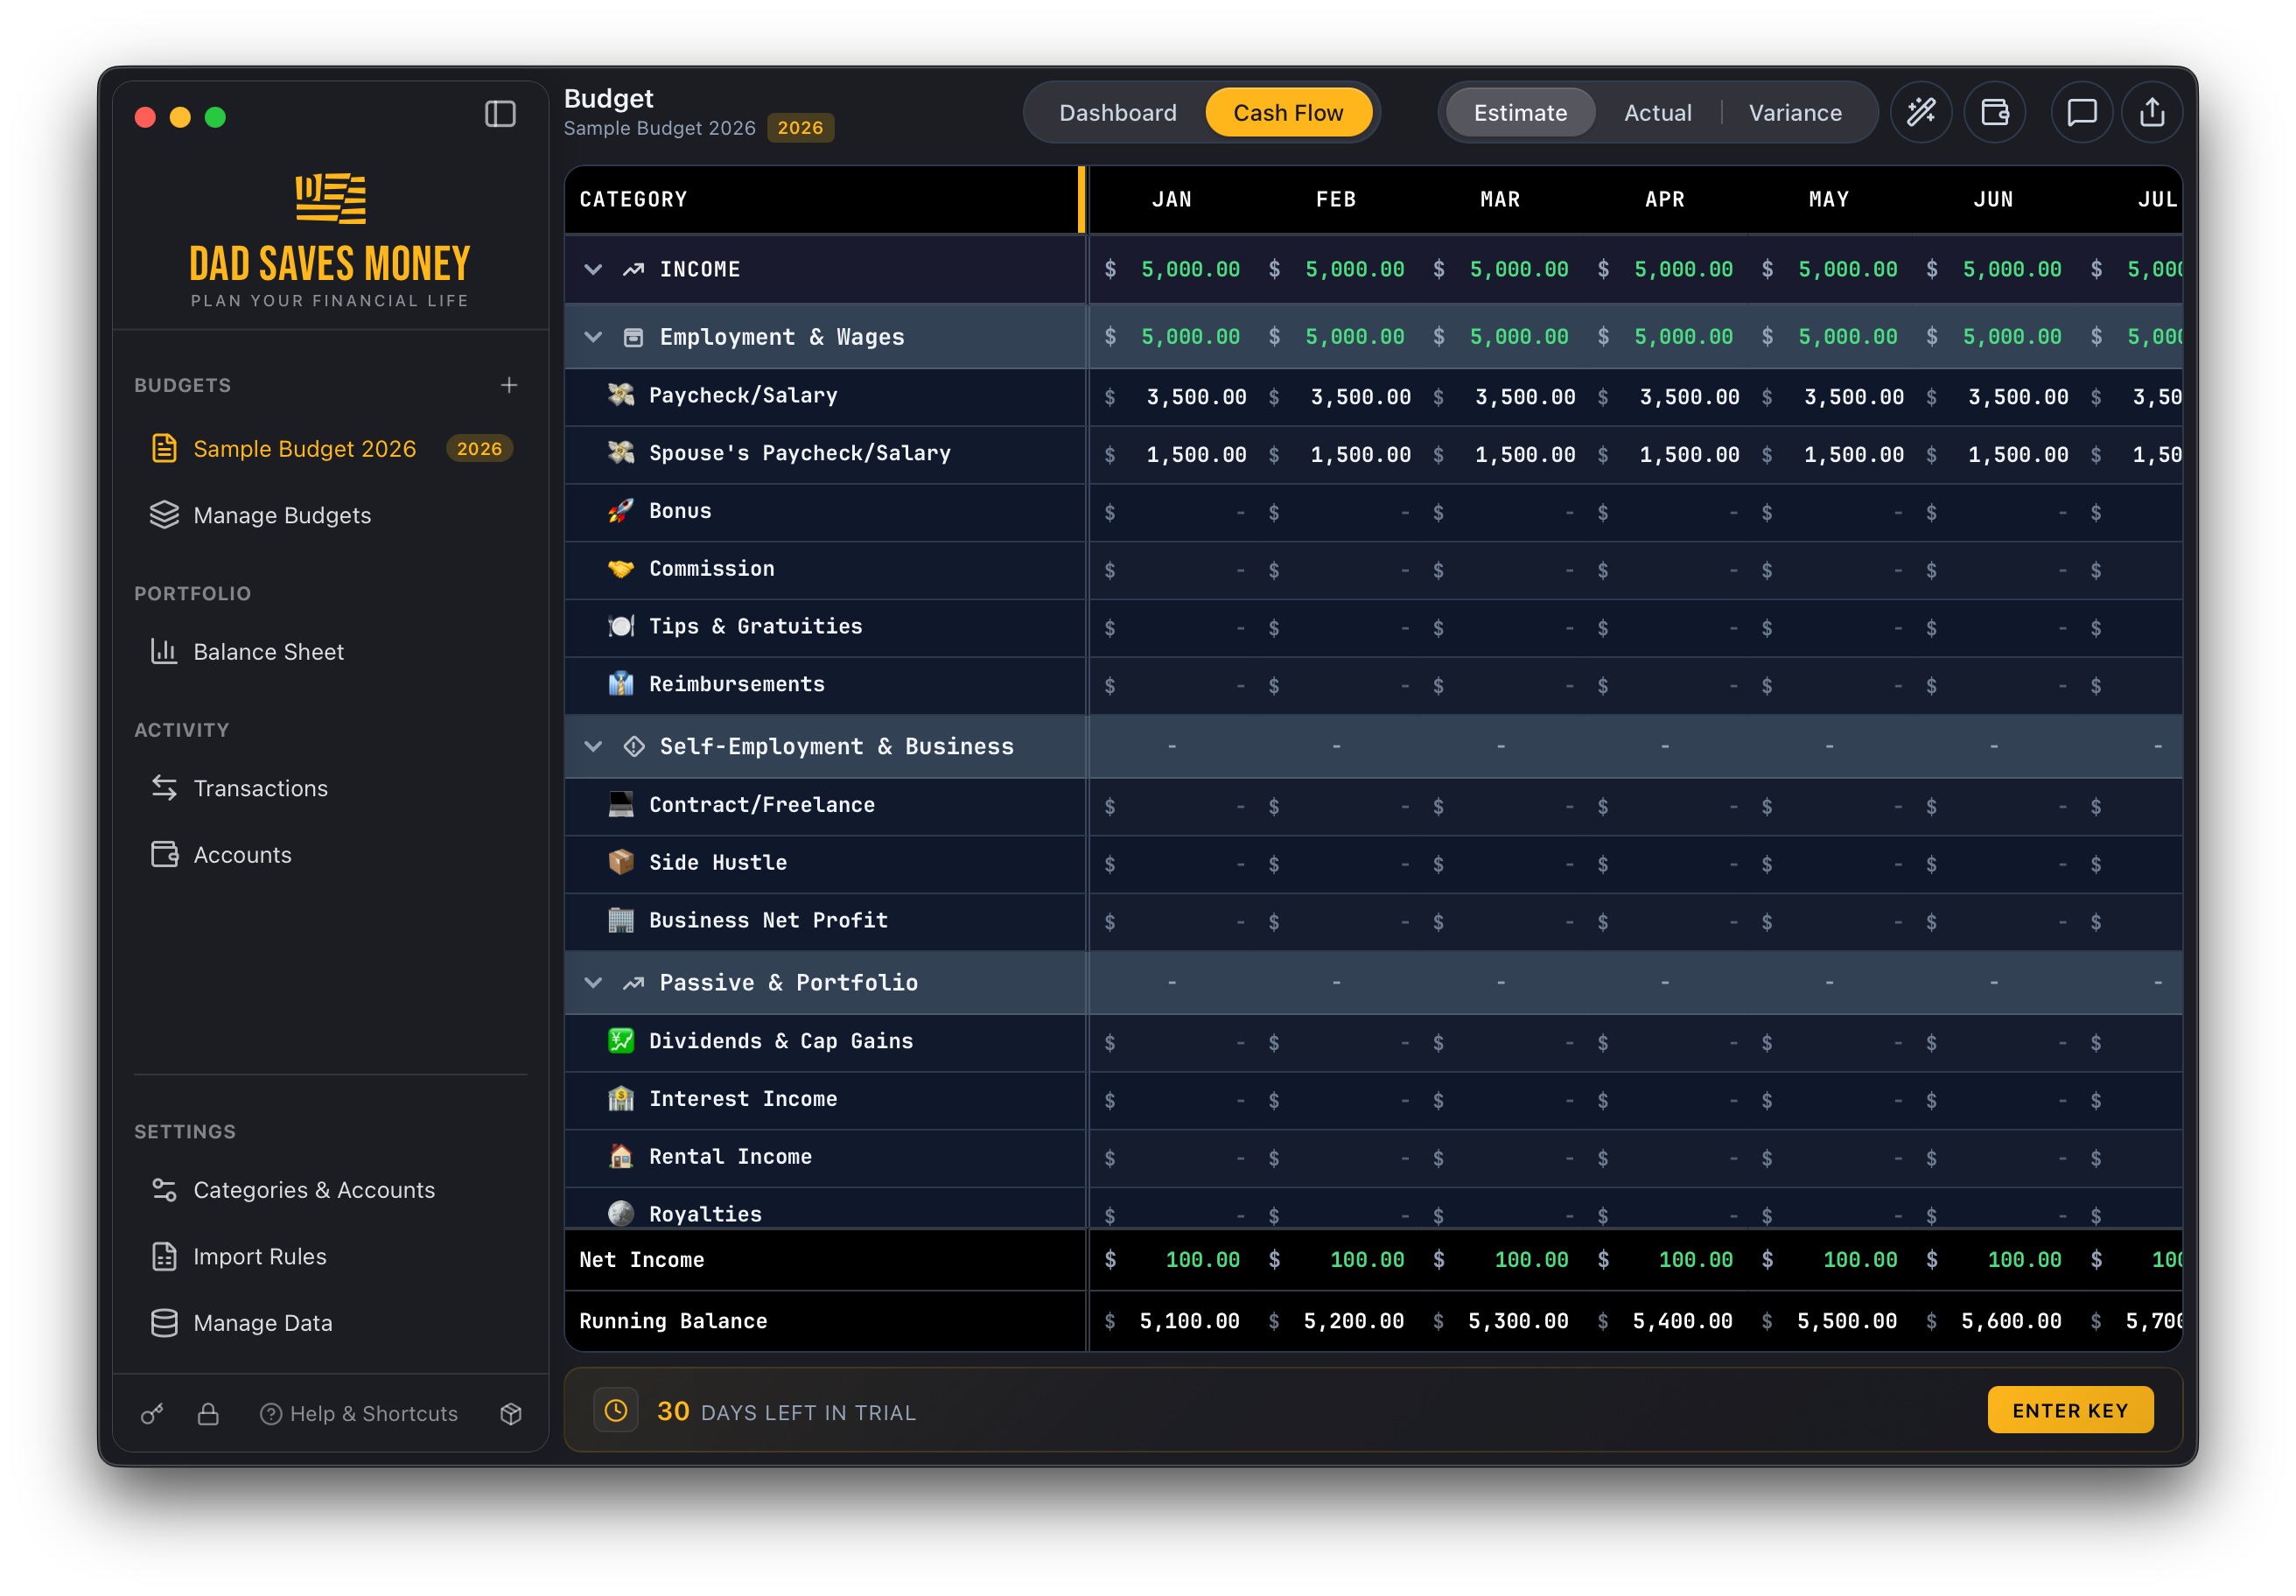Switch view to Actual
2296x1596 pixels.
1657,113
